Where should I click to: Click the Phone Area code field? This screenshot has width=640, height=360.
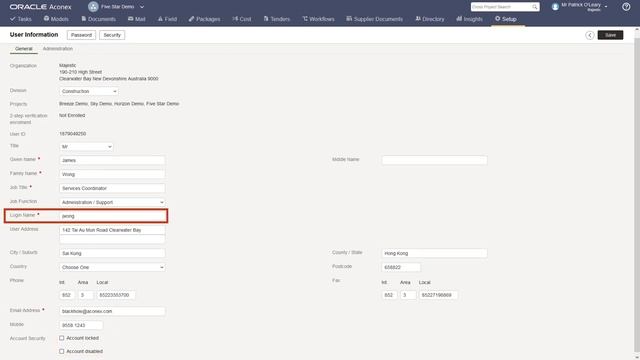pyautogui.click(x=85, y=295)
